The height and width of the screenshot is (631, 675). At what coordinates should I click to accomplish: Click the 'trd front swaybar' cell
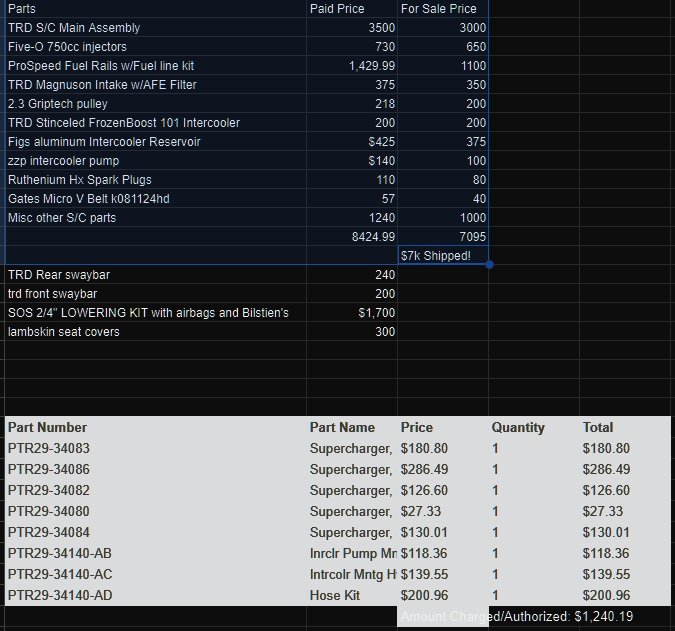tap(155, 293)
